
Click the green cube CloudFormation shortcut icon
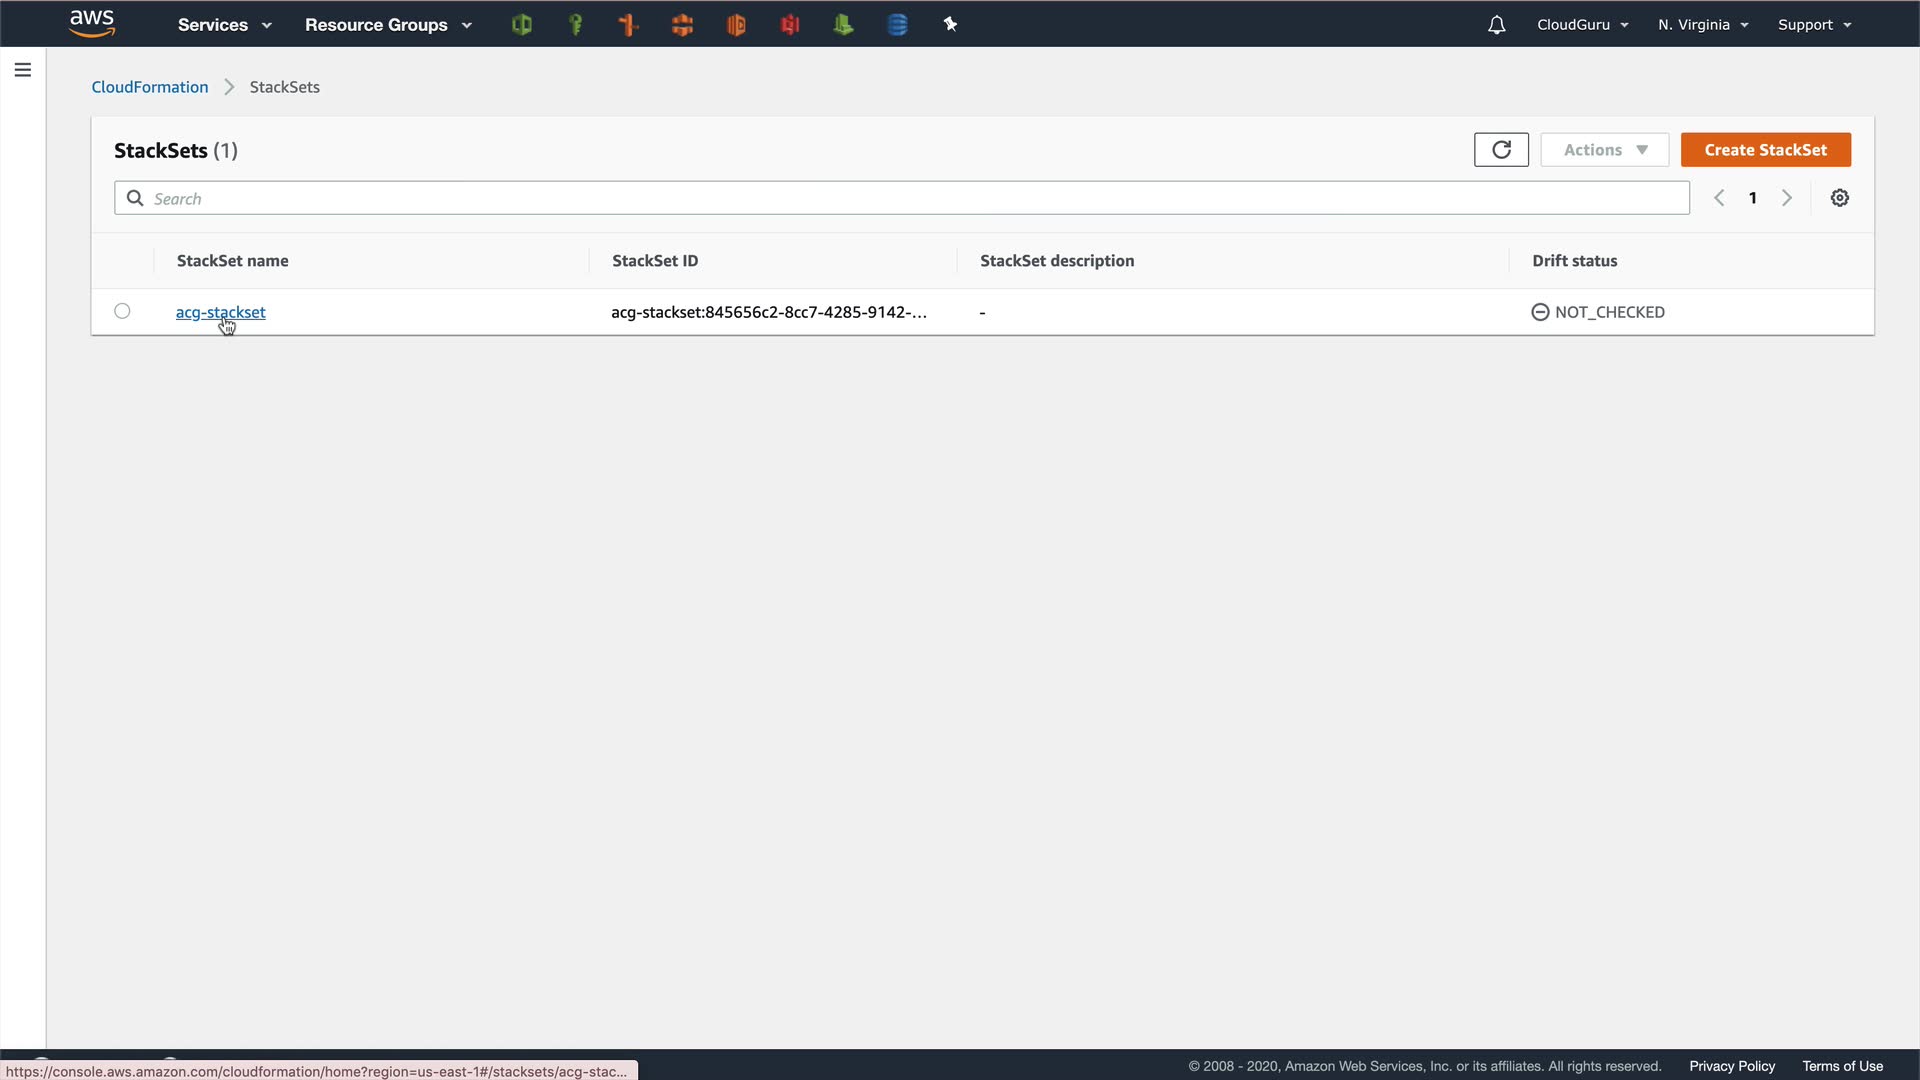(x=521, y=25)
